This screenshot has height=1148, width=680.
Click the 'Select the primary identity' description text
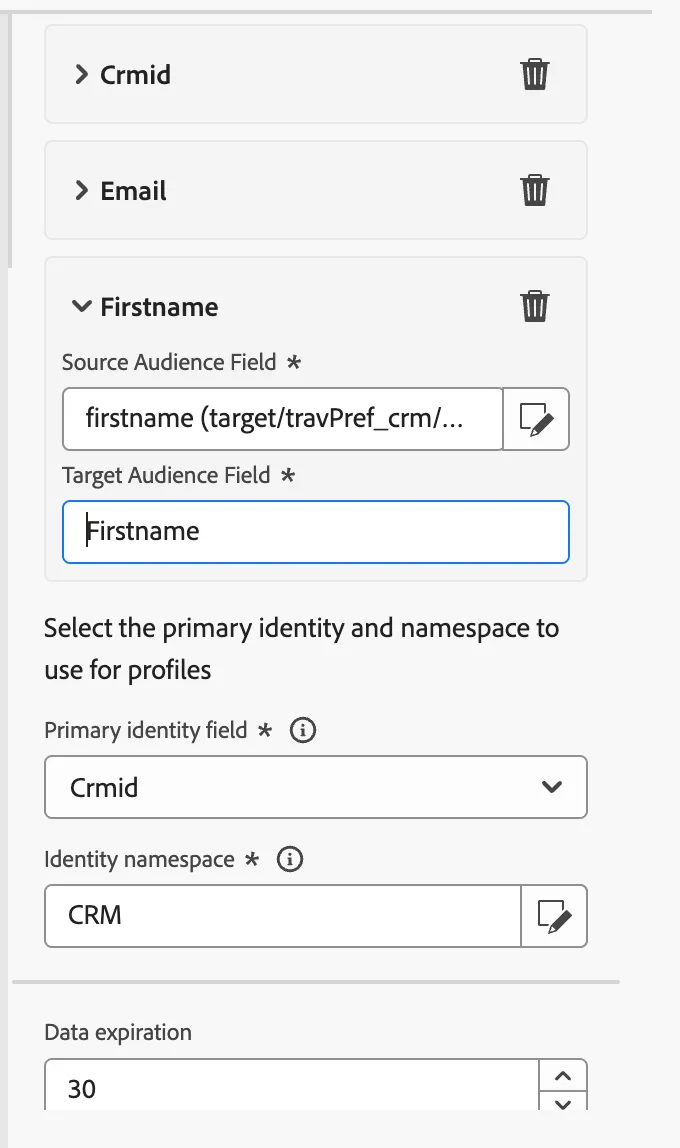tap(302, 649)
